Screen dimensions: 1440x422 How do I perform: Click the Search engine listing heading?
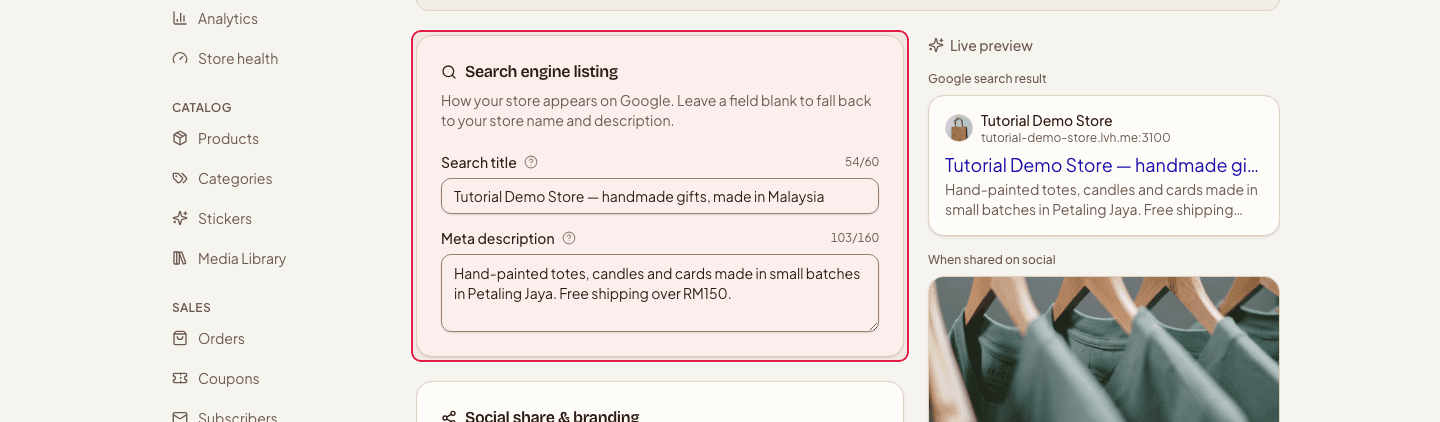541,72
